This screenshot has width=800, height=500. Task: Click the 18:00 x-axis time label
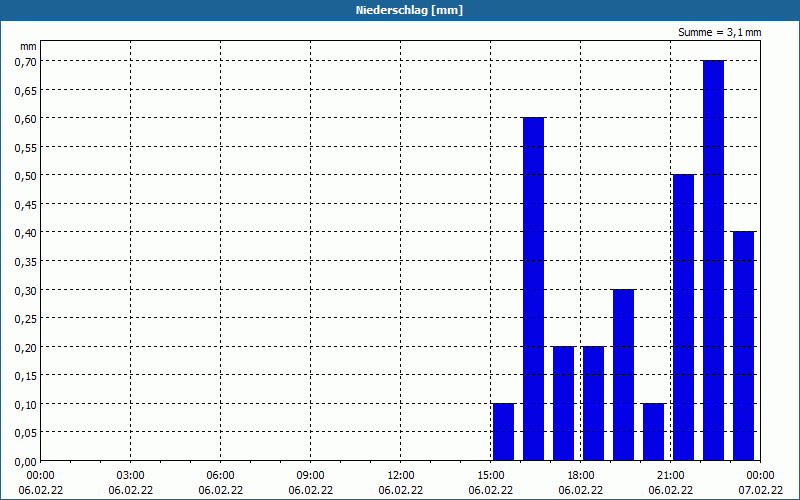pyautogui.click(x=581, y=476)
